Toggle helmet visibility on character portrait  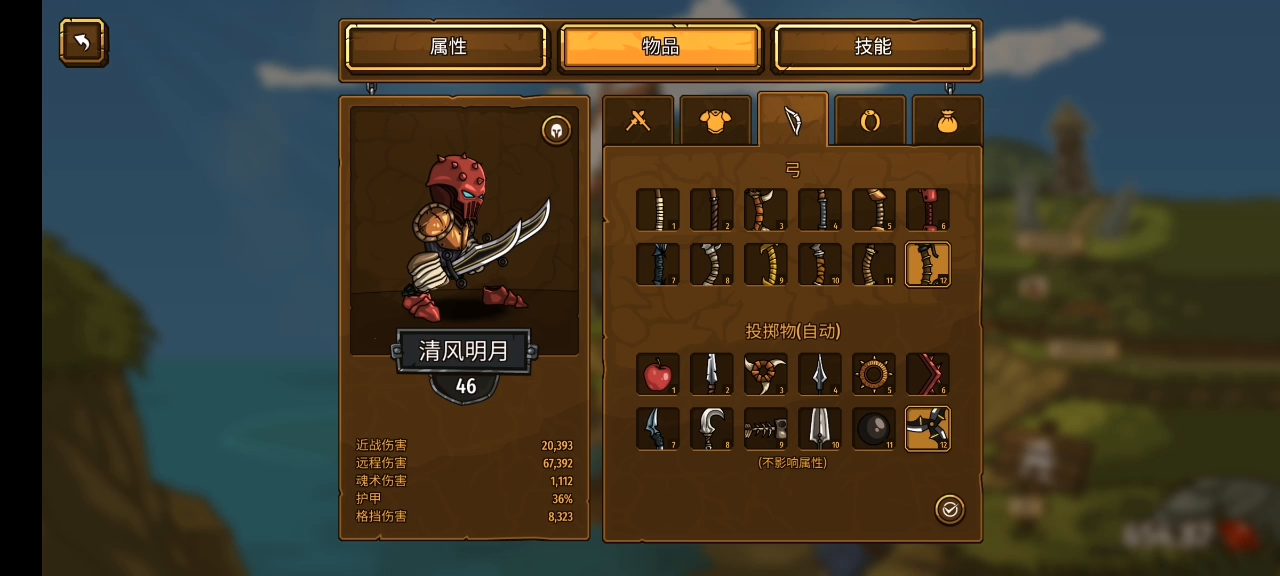click(556, 130)
